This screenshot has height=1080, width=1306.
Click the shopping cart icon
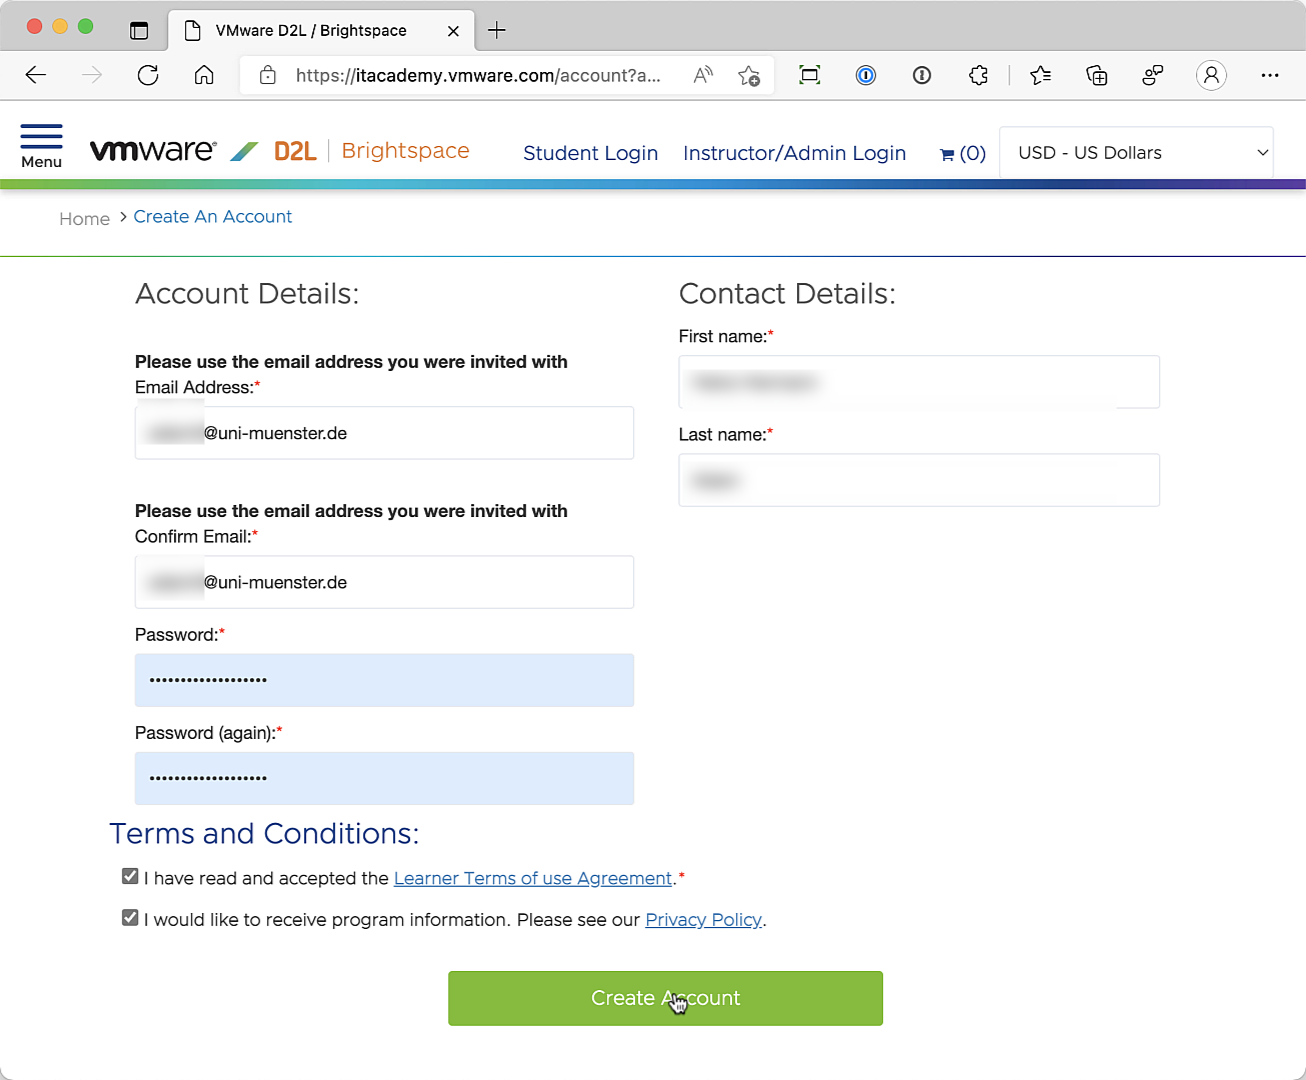[948, 154]
